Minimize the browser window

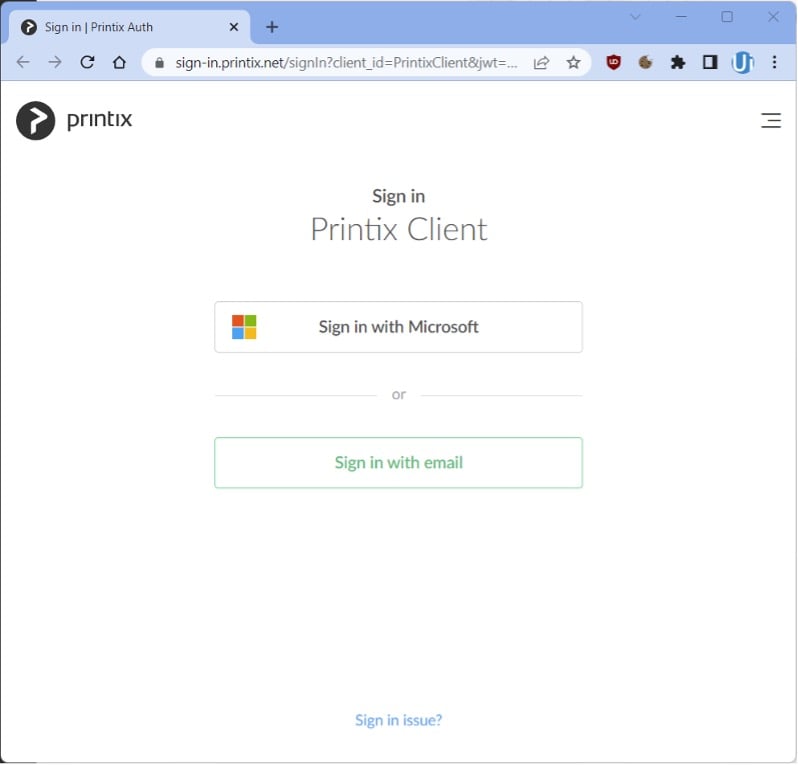(x=681, y=17)
